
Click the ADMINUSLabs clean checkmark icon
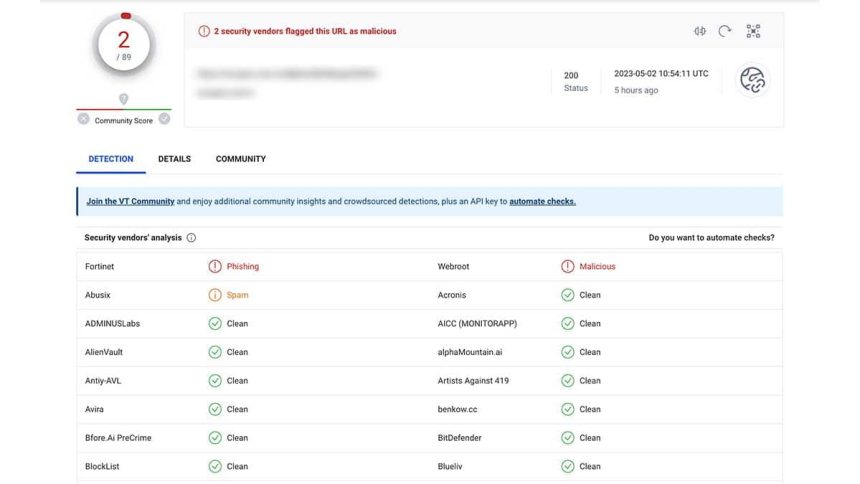coord(215,323)
